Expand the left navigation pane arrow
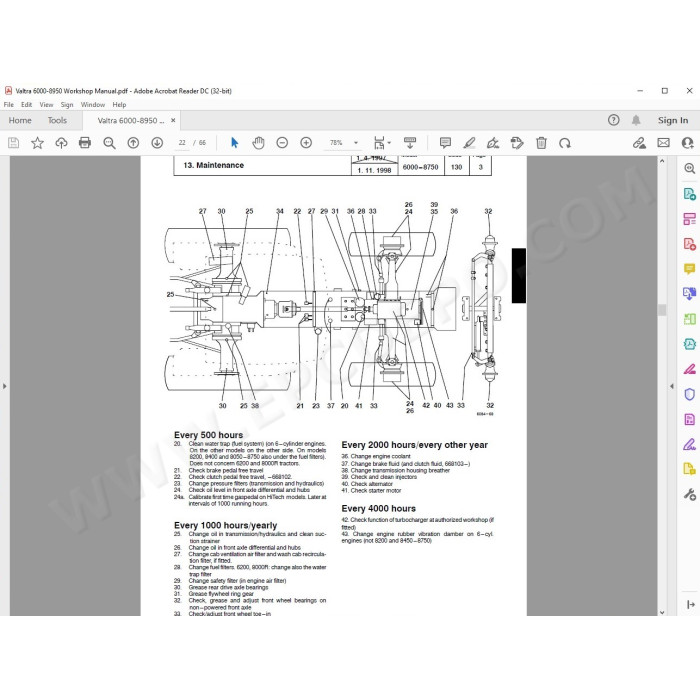 coord(5,386)
